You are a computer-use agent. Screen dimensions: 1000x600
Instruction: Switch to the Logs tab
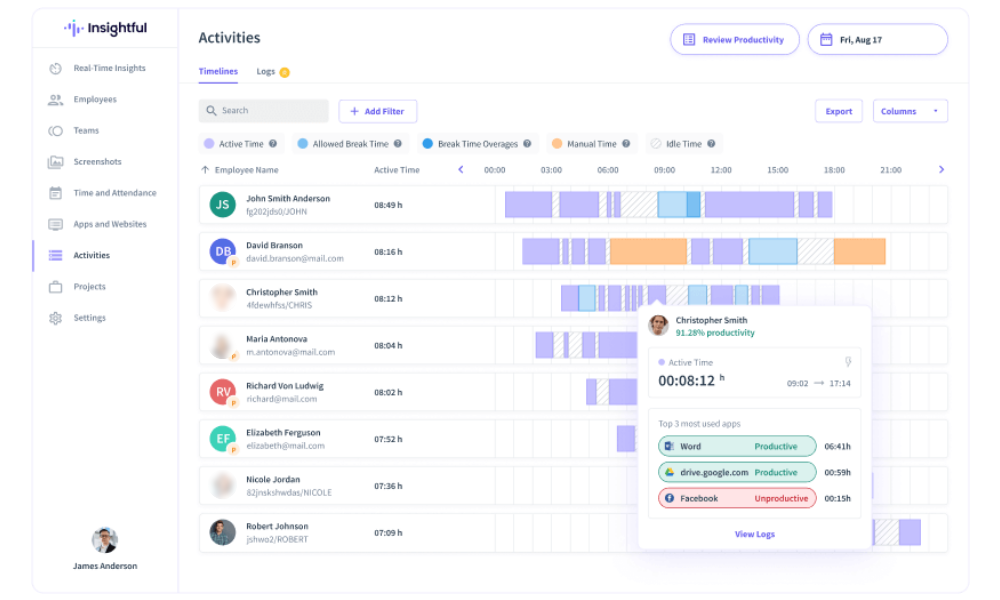tap(266, 72)
